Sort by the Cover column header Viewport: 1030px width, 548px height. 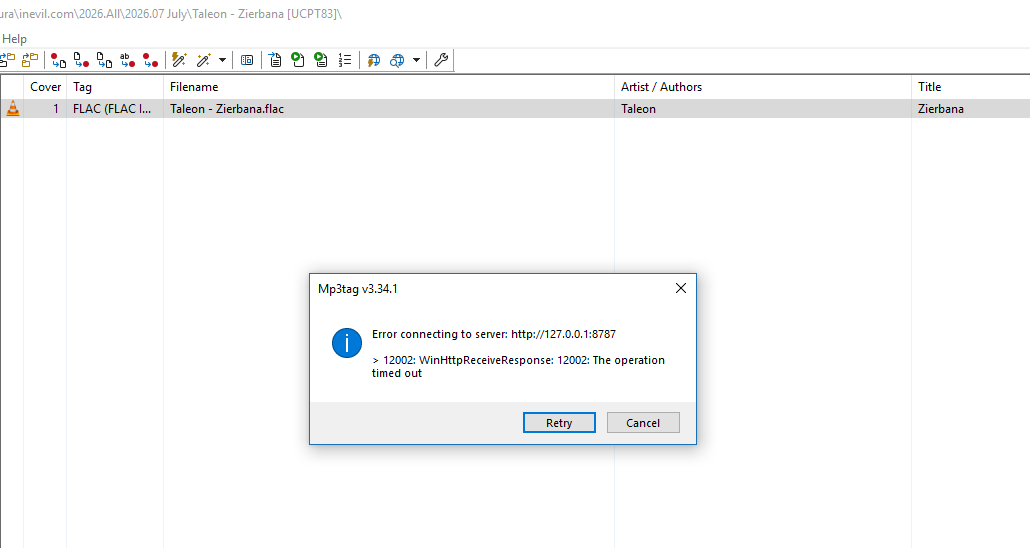(45, 87)
